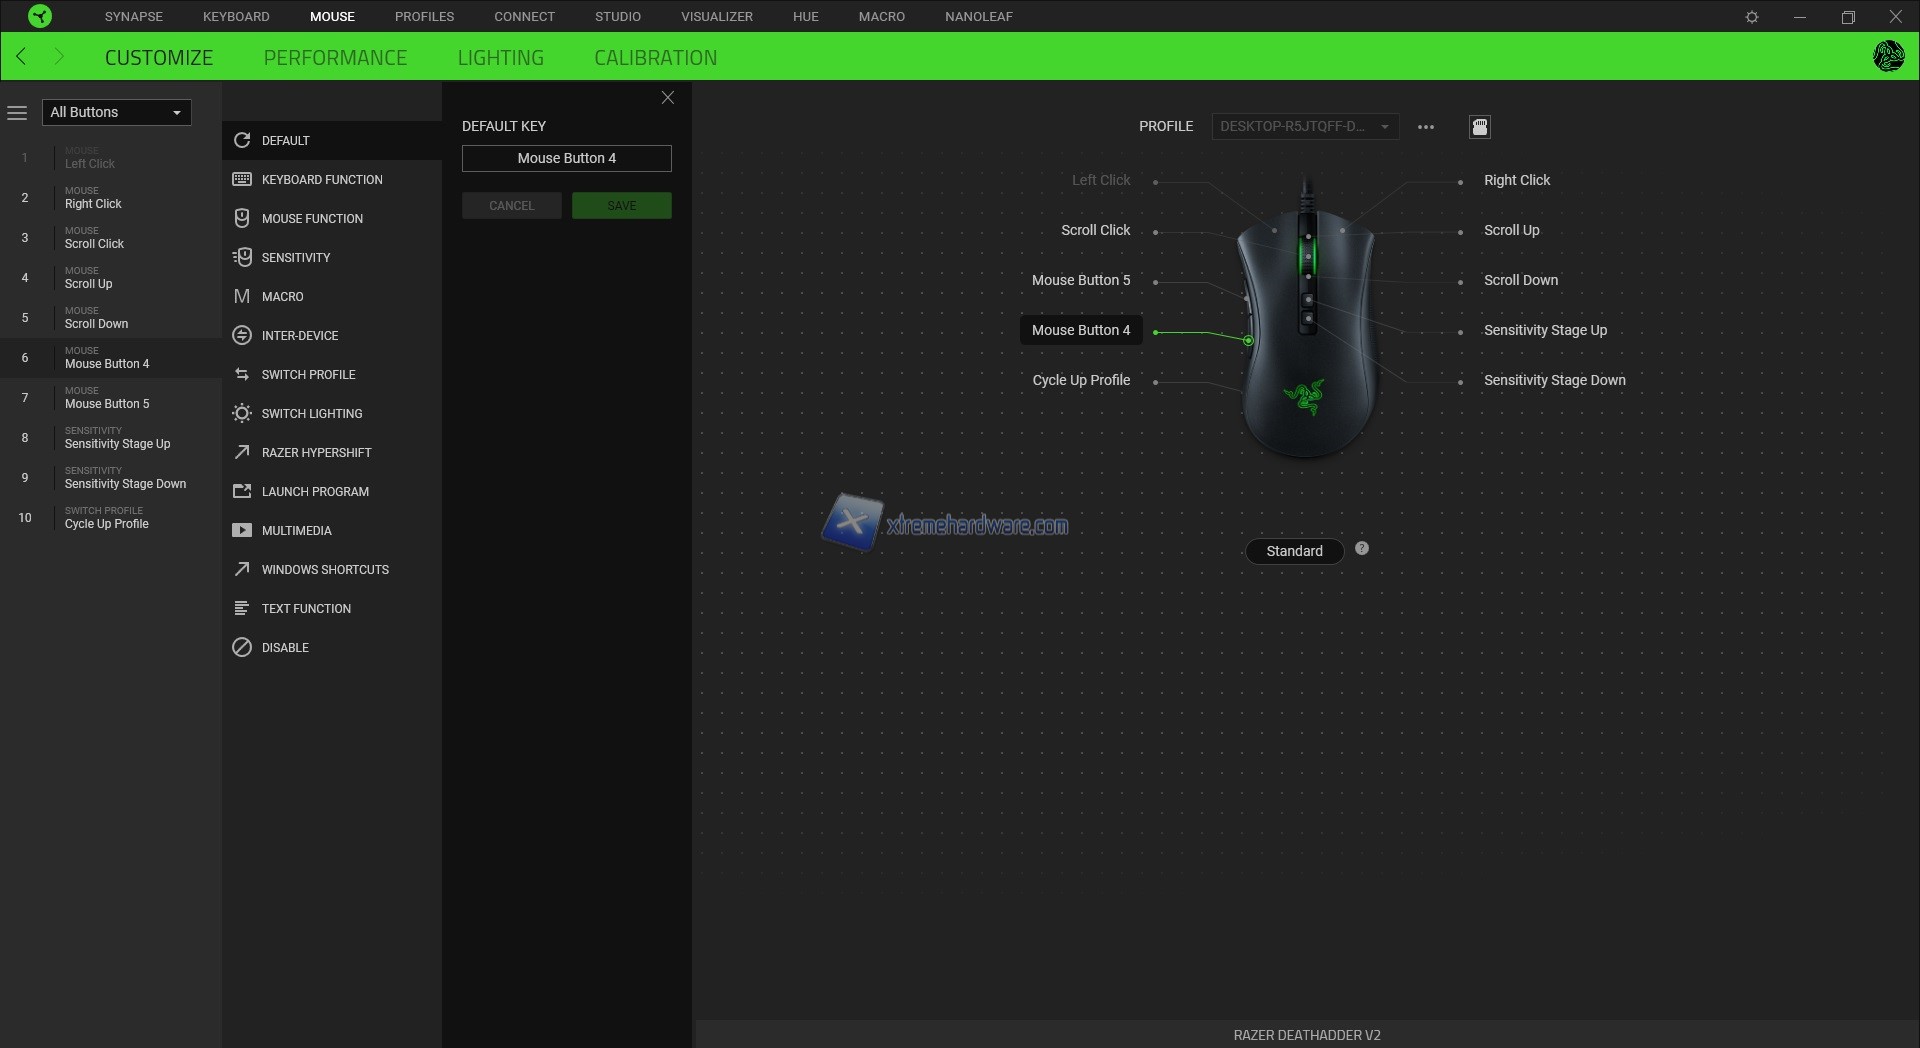This screenshot has width=1920, height=1048.
Task: Open the settings gear icon
Action: pos(1751,17)
